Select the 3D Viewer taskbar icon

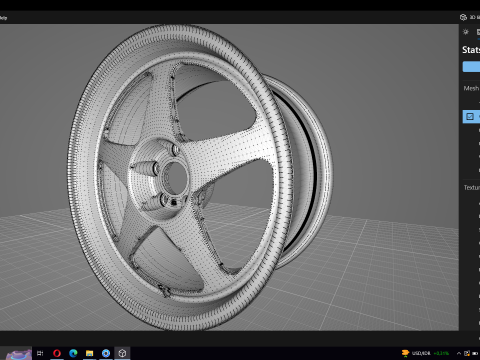coord(122,353)
